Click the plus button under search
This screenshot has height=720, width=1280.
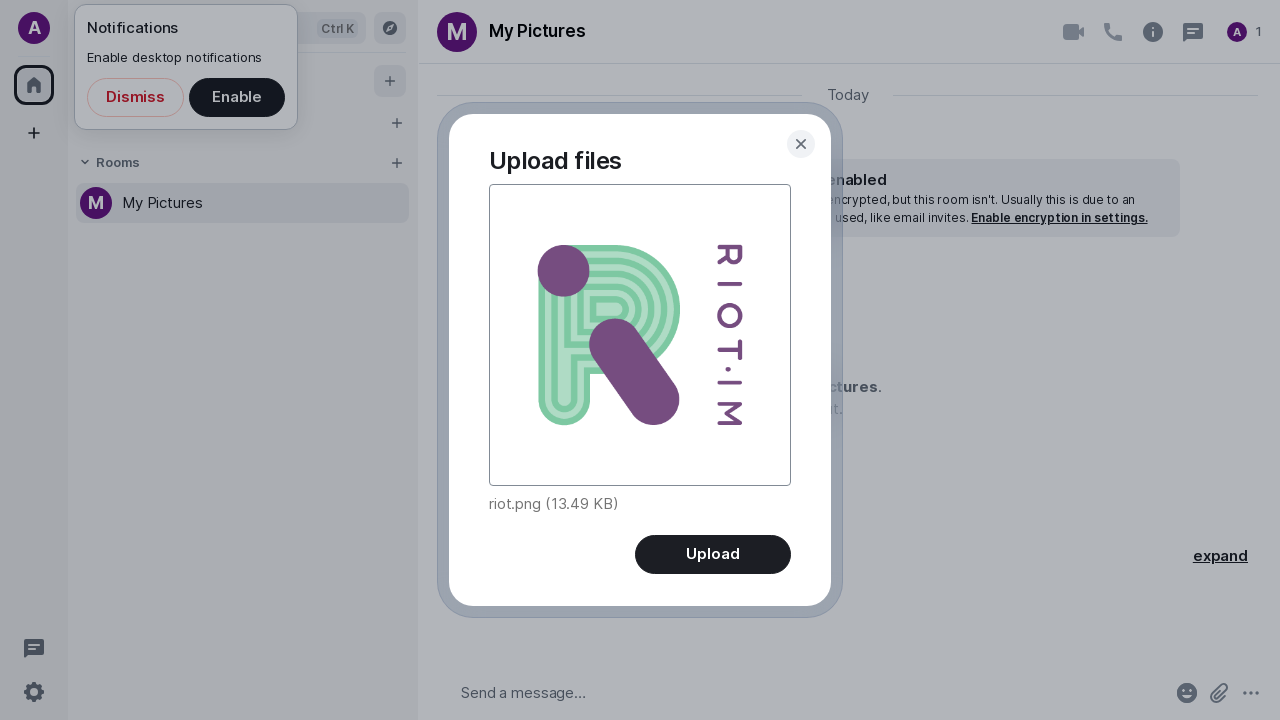click(x=390, y=81)
